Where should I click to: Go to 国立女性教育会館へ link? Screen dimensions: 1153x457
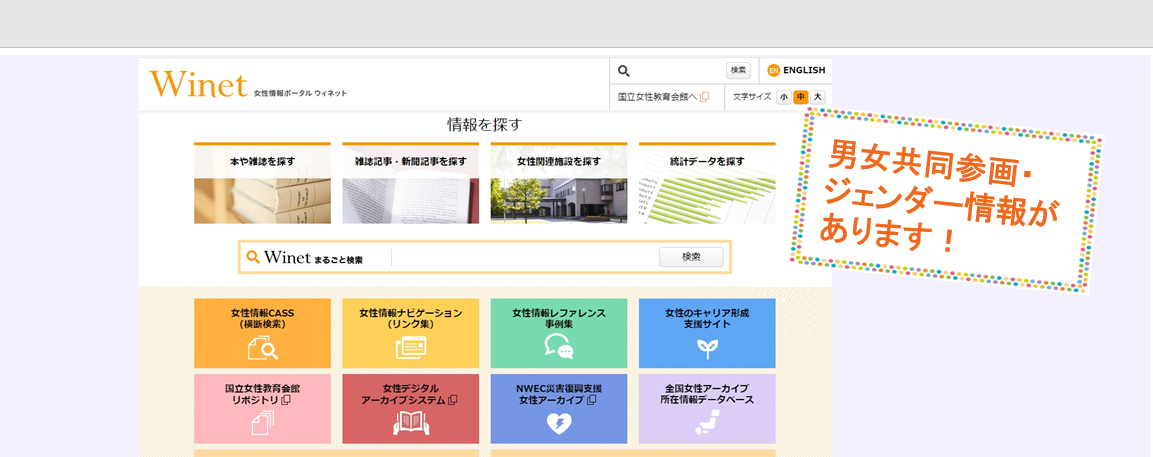point(663,96)
